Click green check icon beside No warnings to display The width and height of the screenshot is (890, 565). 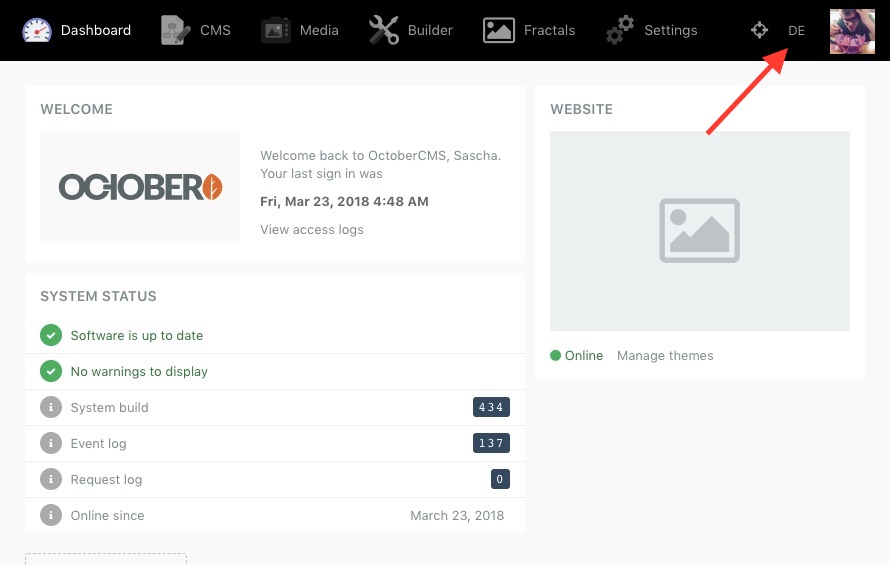(x=51, y=371)
